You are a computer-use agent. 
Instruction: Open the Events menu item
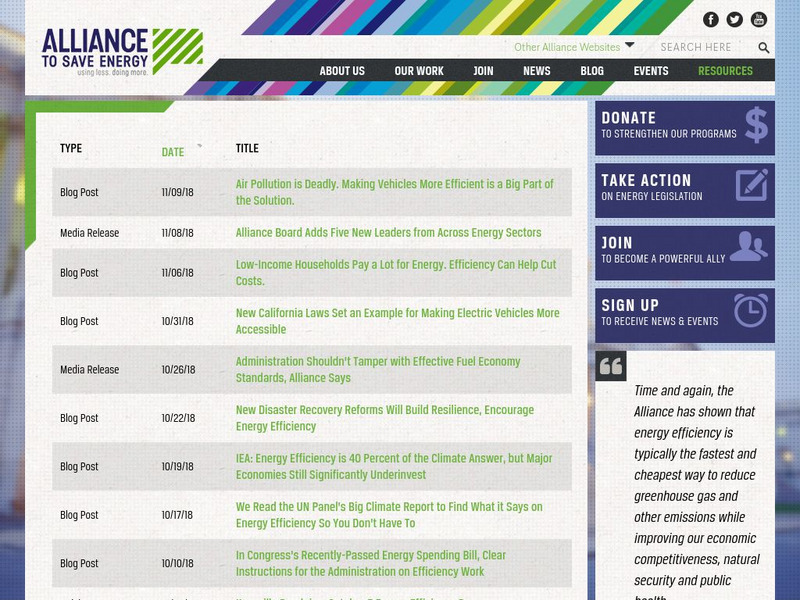pyautogui.click(x=651, y=71)
